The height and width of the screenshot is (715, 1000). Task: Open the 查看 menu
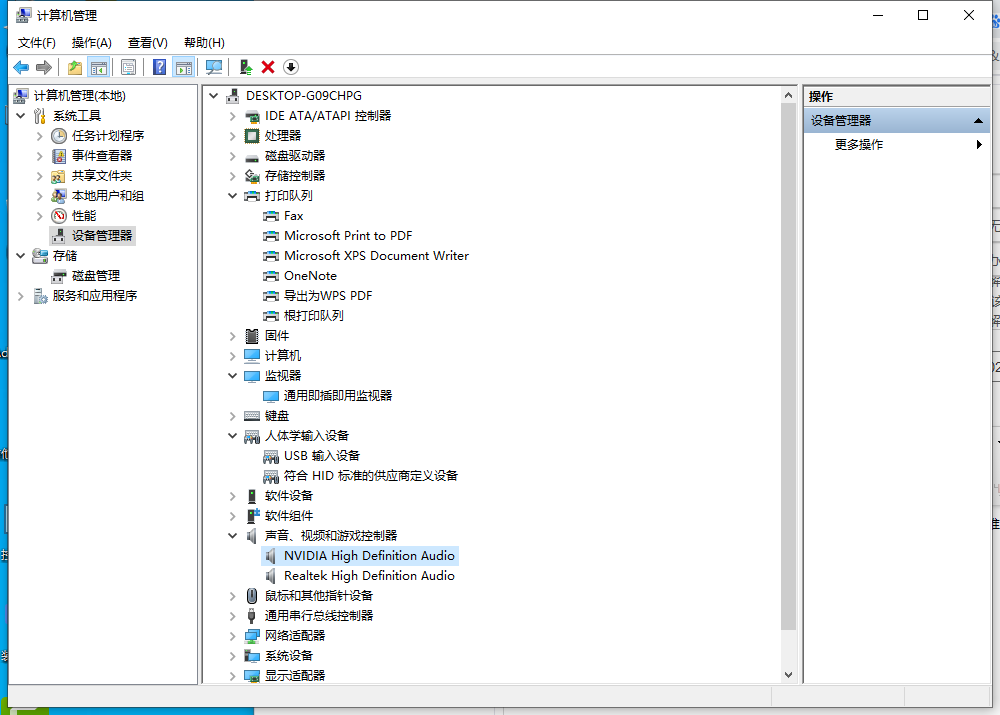tap(146, 42)
